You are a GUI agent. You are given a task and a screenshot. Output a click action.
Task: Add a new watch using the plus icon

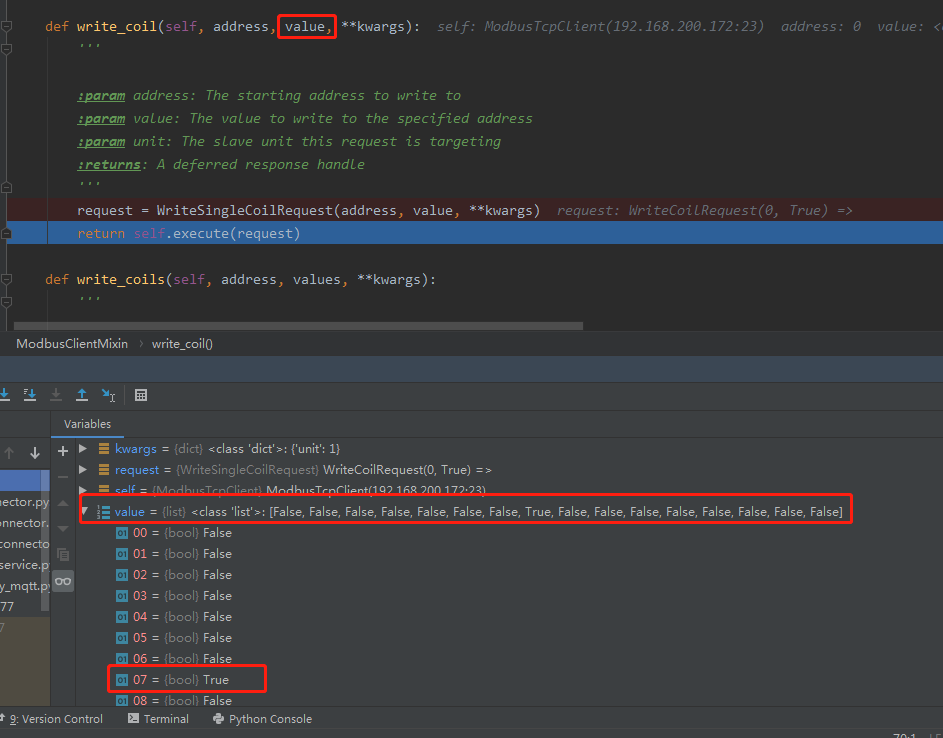62,451
